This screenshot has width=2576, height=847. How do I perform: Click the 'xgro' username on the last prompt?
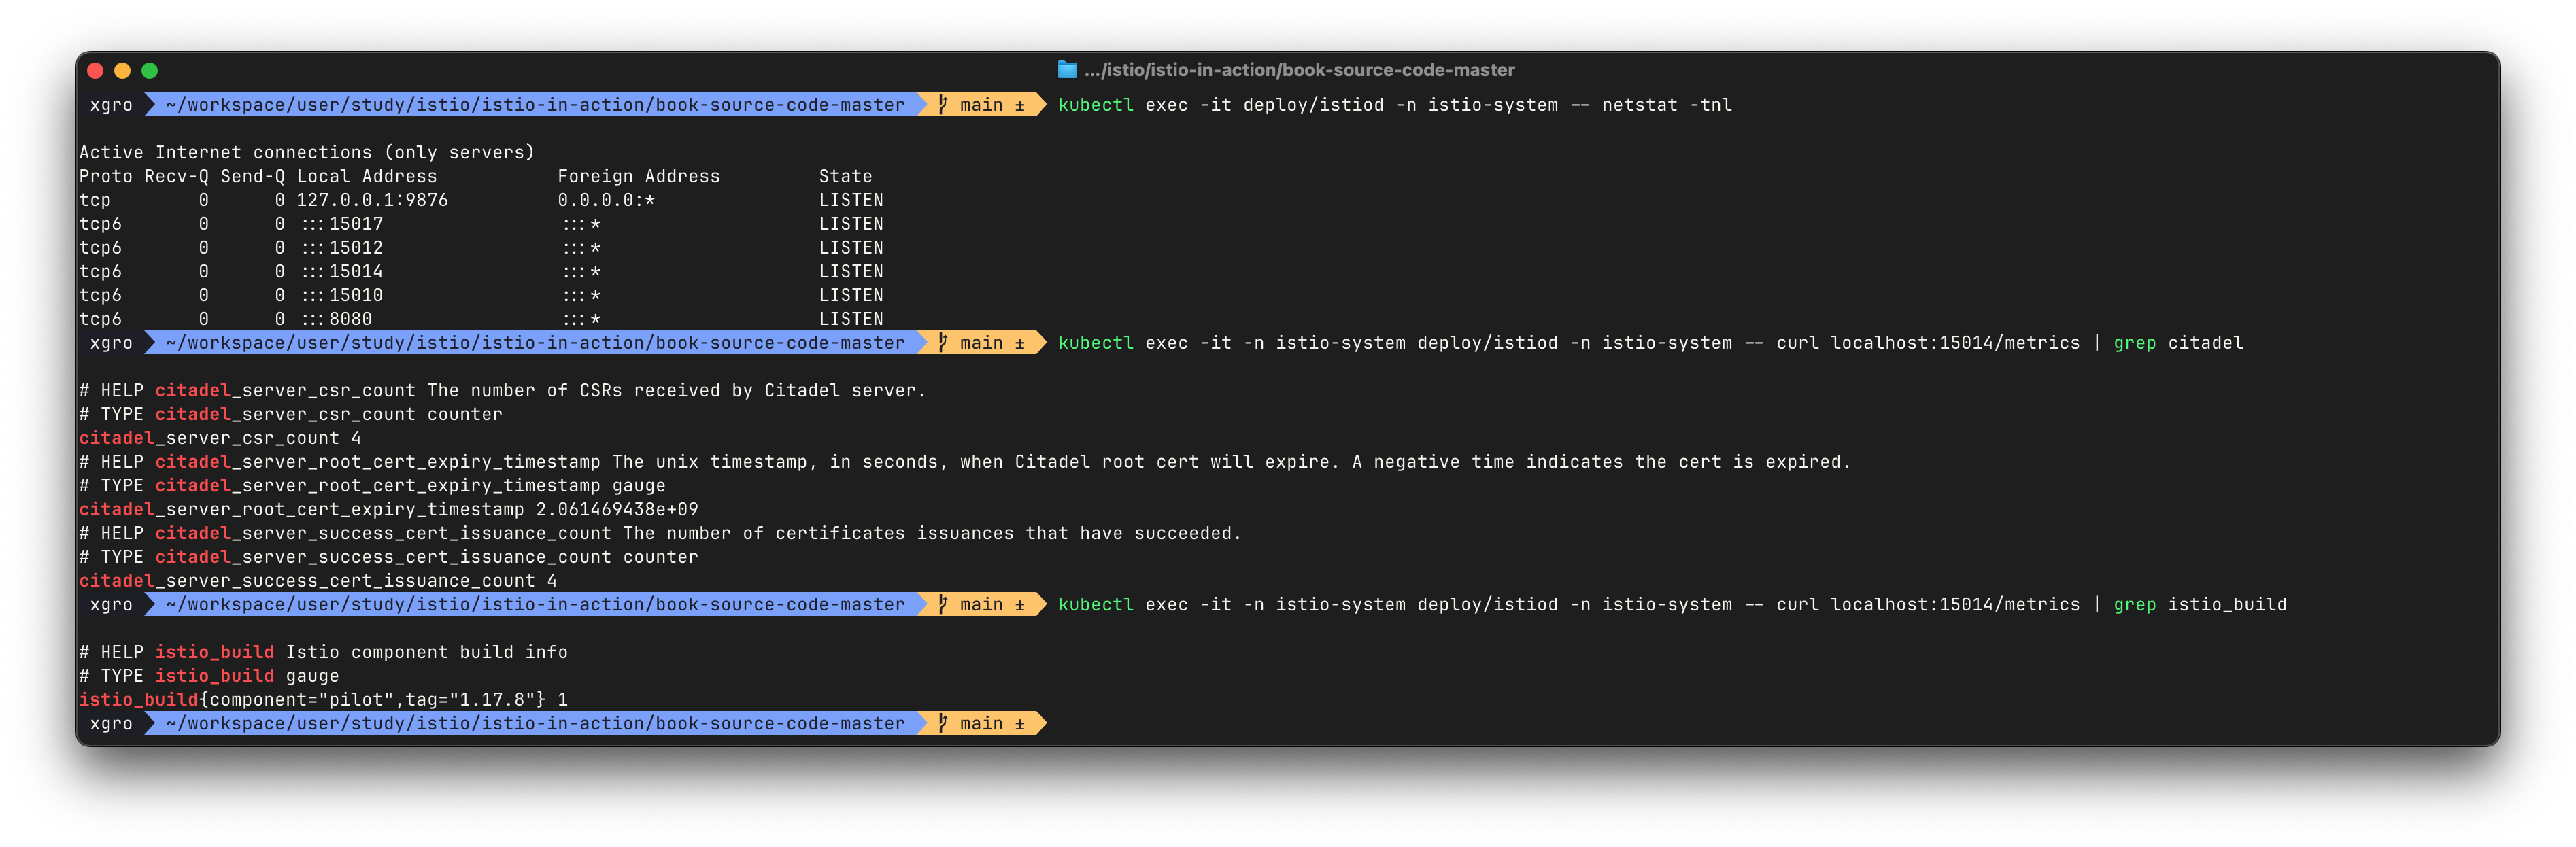coord(111,724)
